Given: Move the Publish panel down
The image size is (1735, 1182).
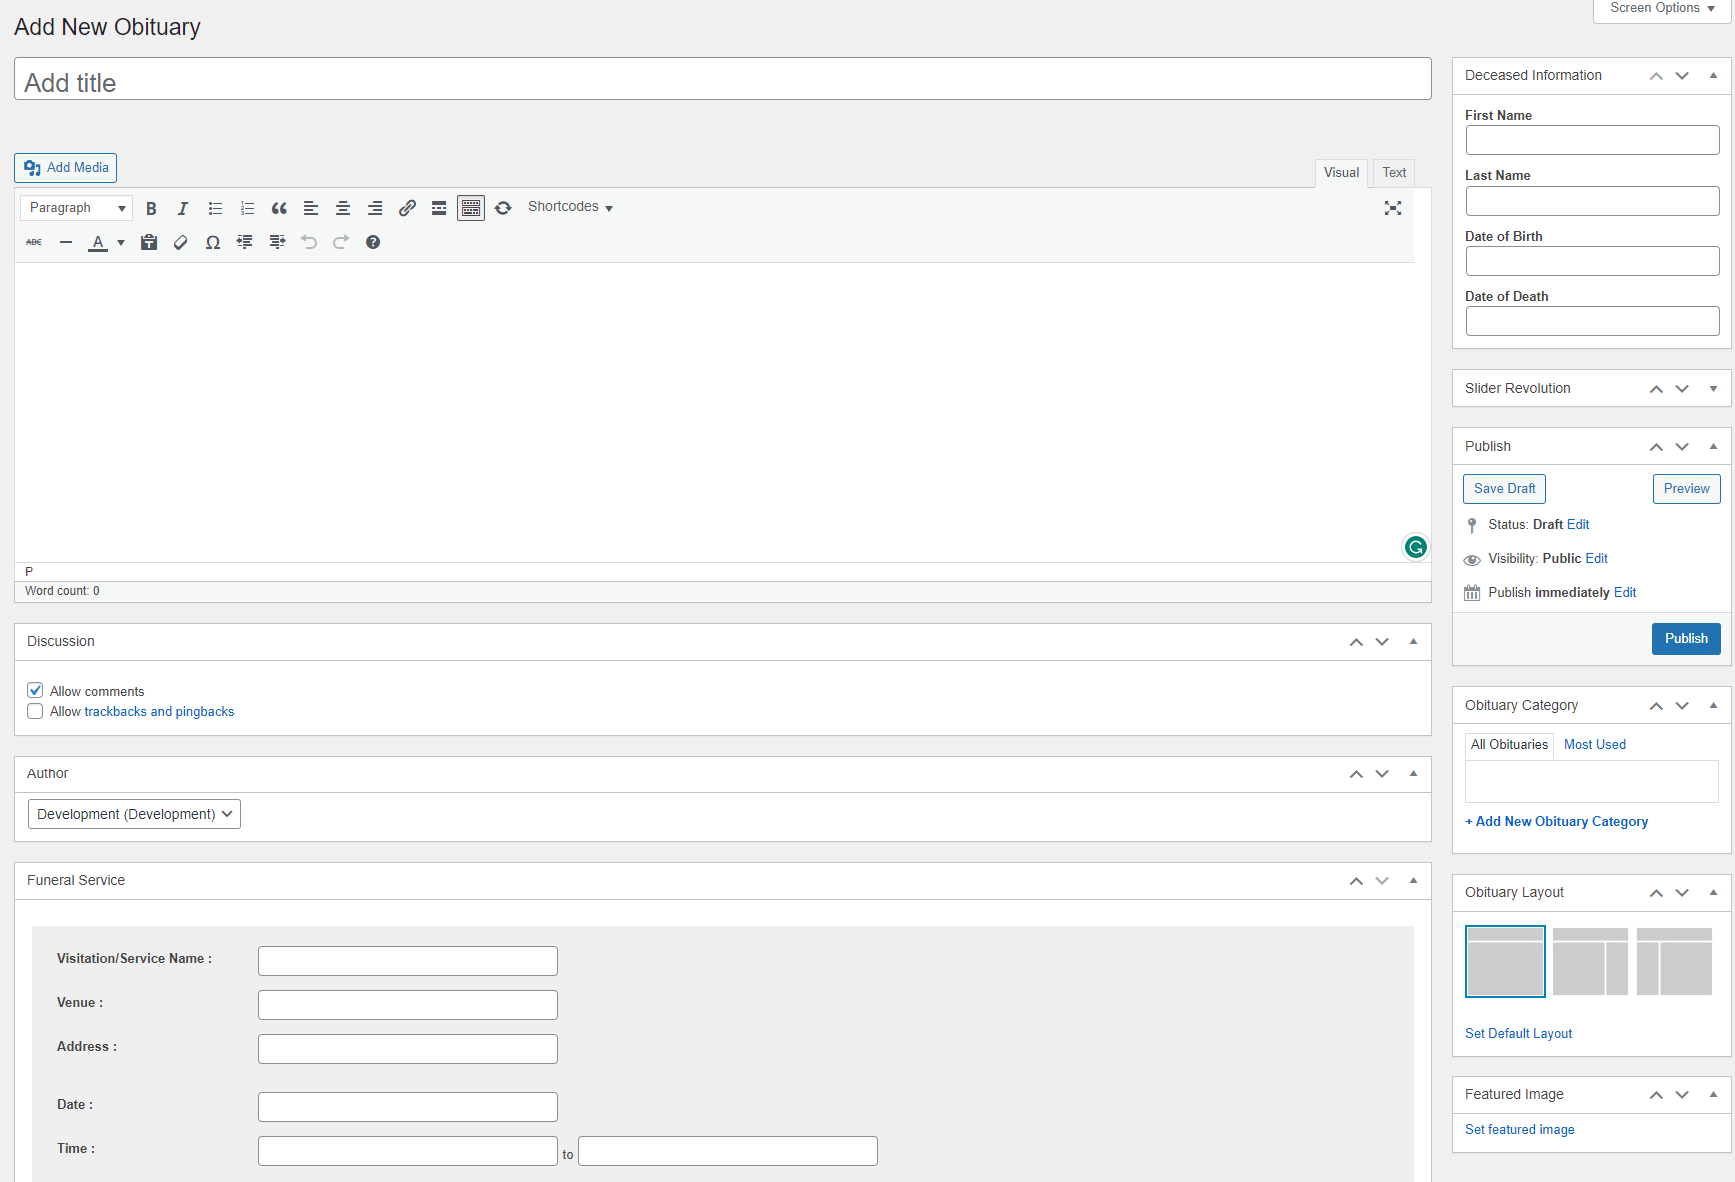Looking at the screenshot, I should coord(1682,447).
